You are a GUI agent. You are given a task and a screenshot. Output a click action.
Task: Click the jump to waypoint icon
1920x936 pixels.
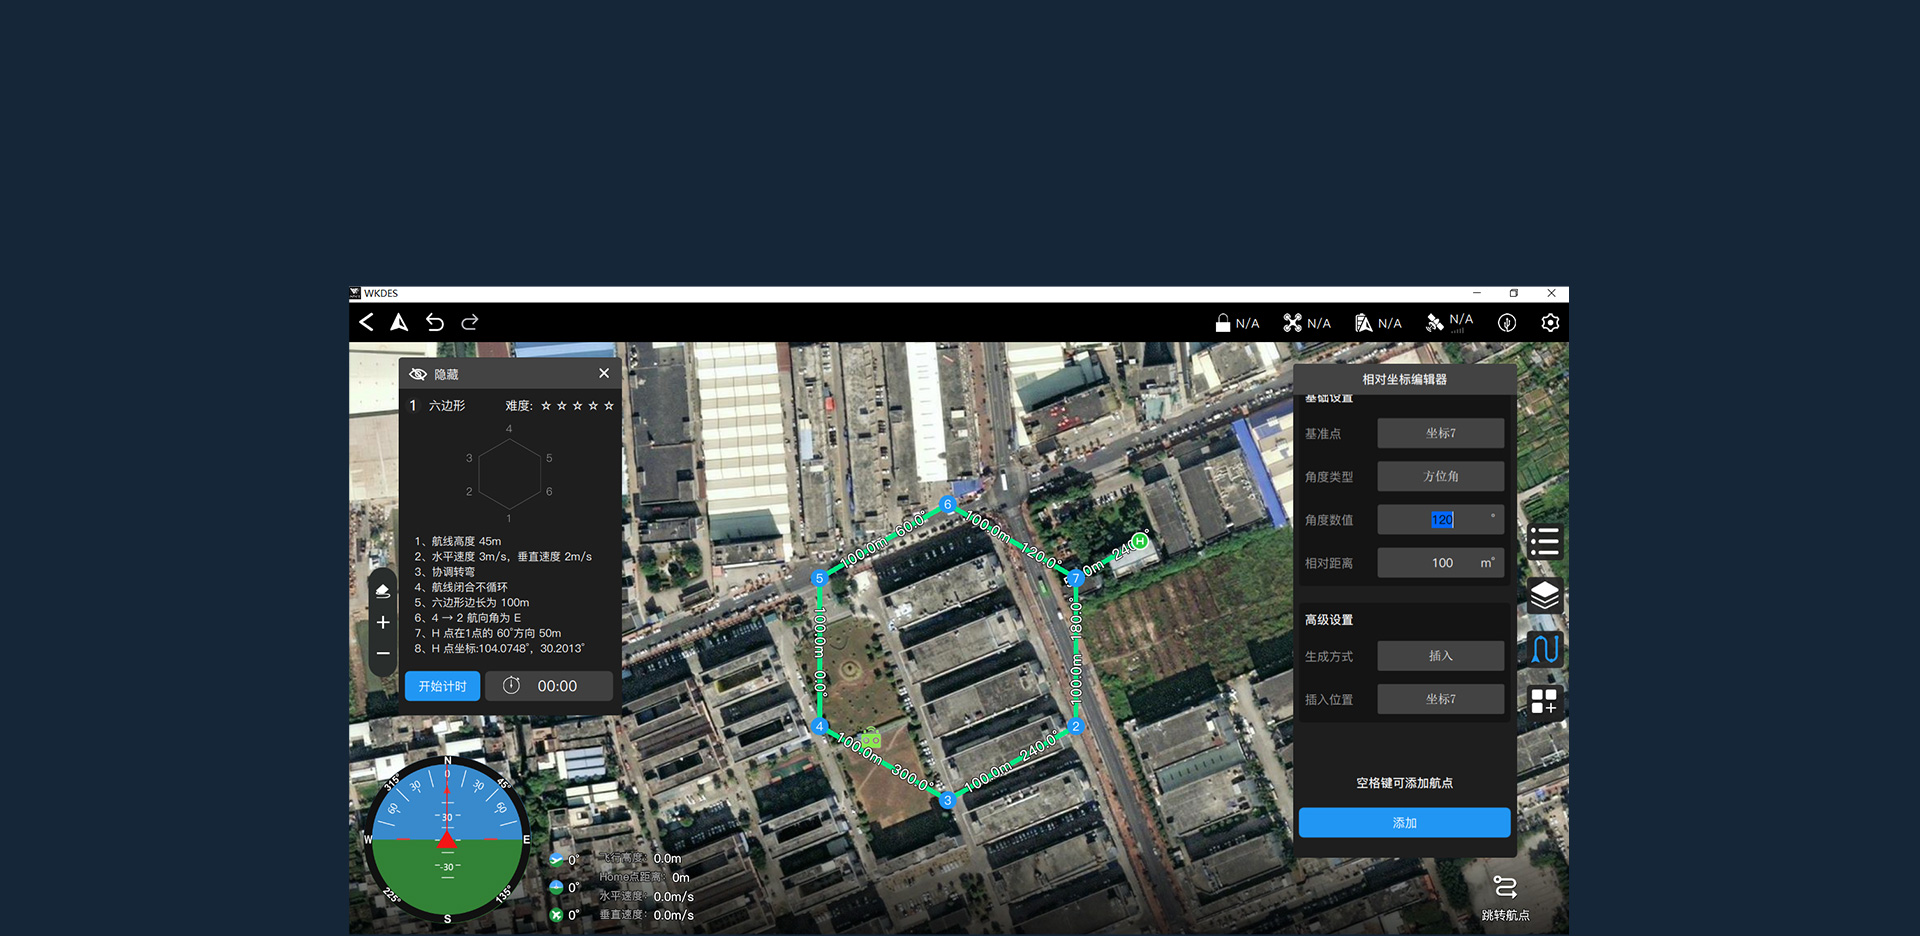point(1505,888)
